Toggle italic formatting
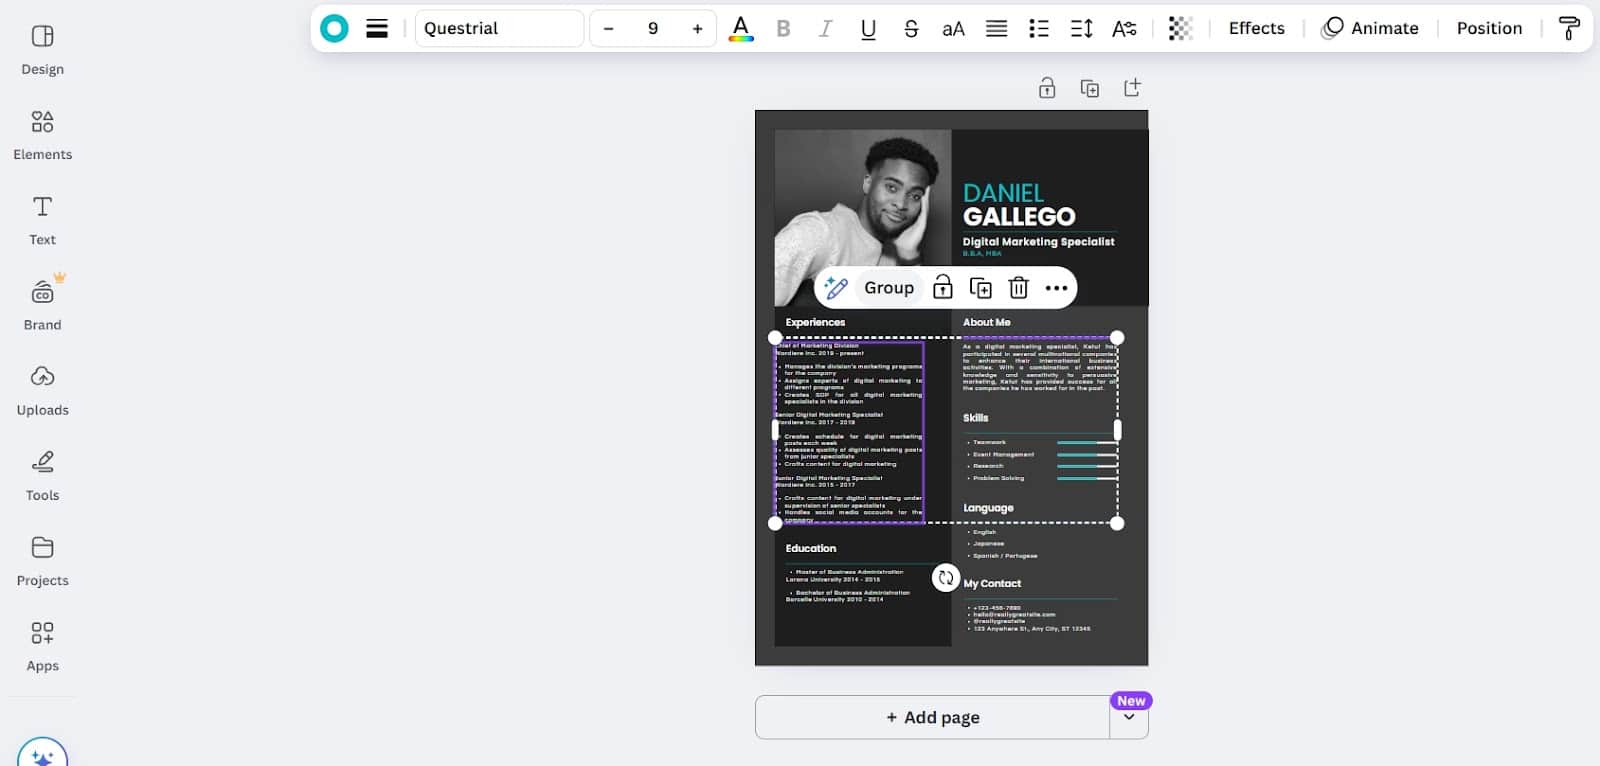 click(x=825, y=28)
